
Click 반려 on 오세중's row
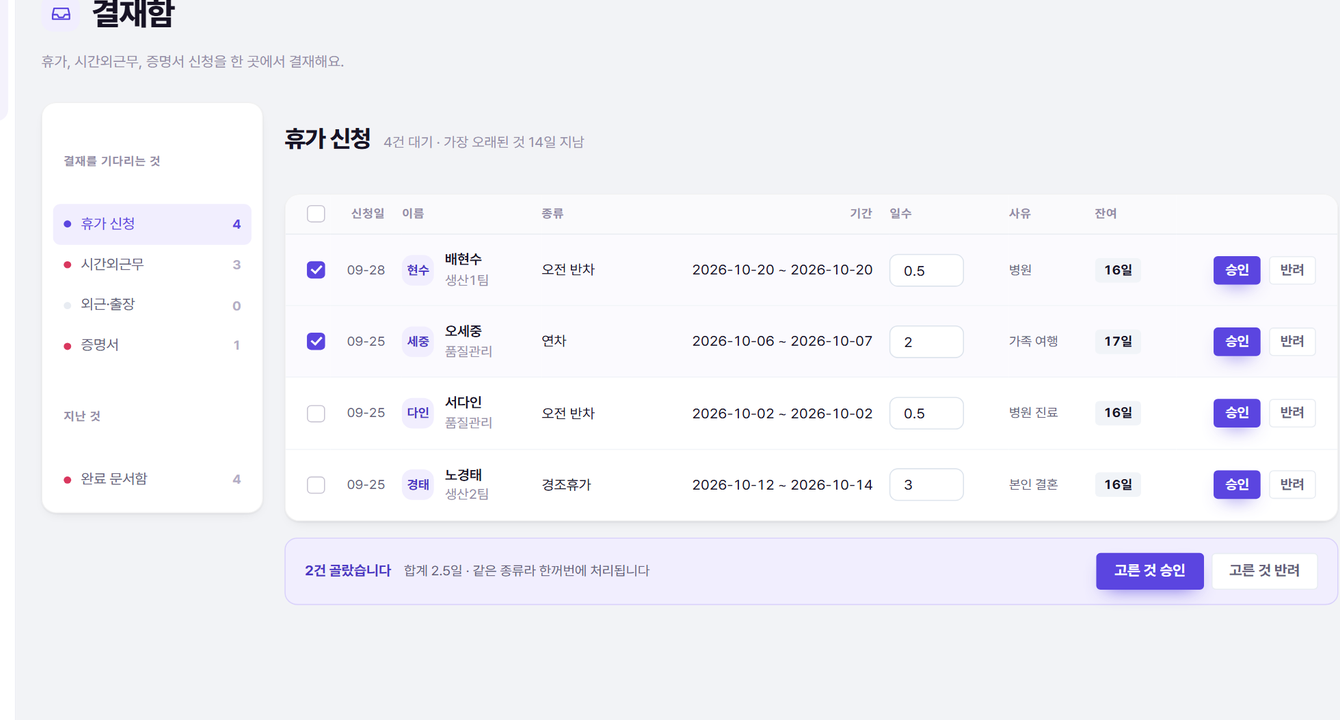tap(1292, 342)
